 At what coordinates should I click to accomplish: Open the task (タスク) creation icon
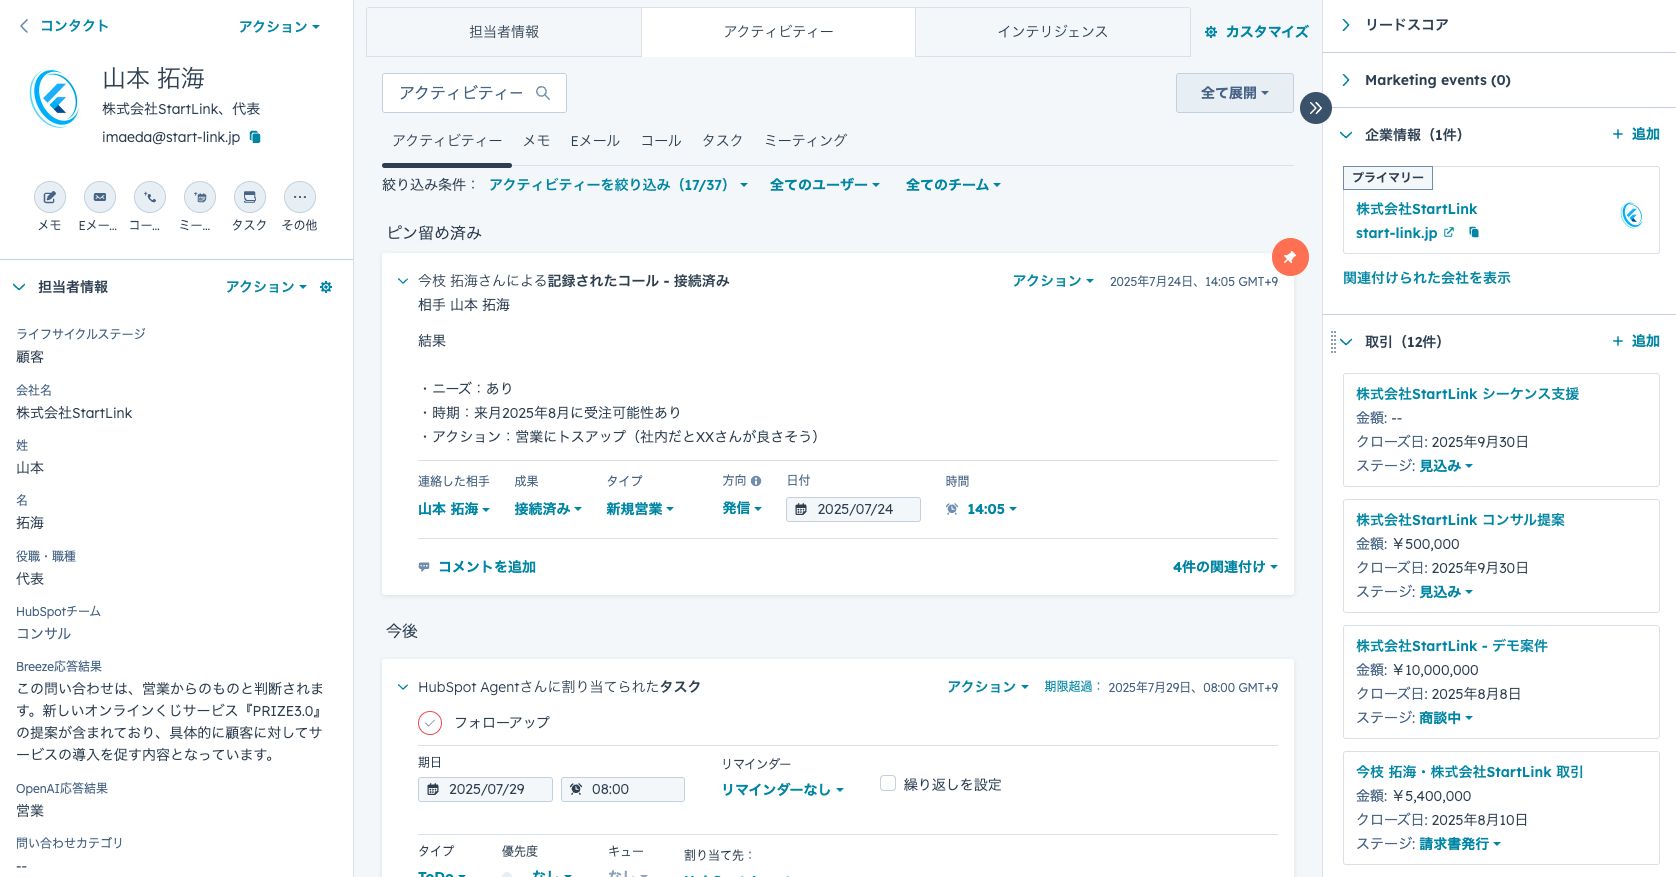coord(249,197)
